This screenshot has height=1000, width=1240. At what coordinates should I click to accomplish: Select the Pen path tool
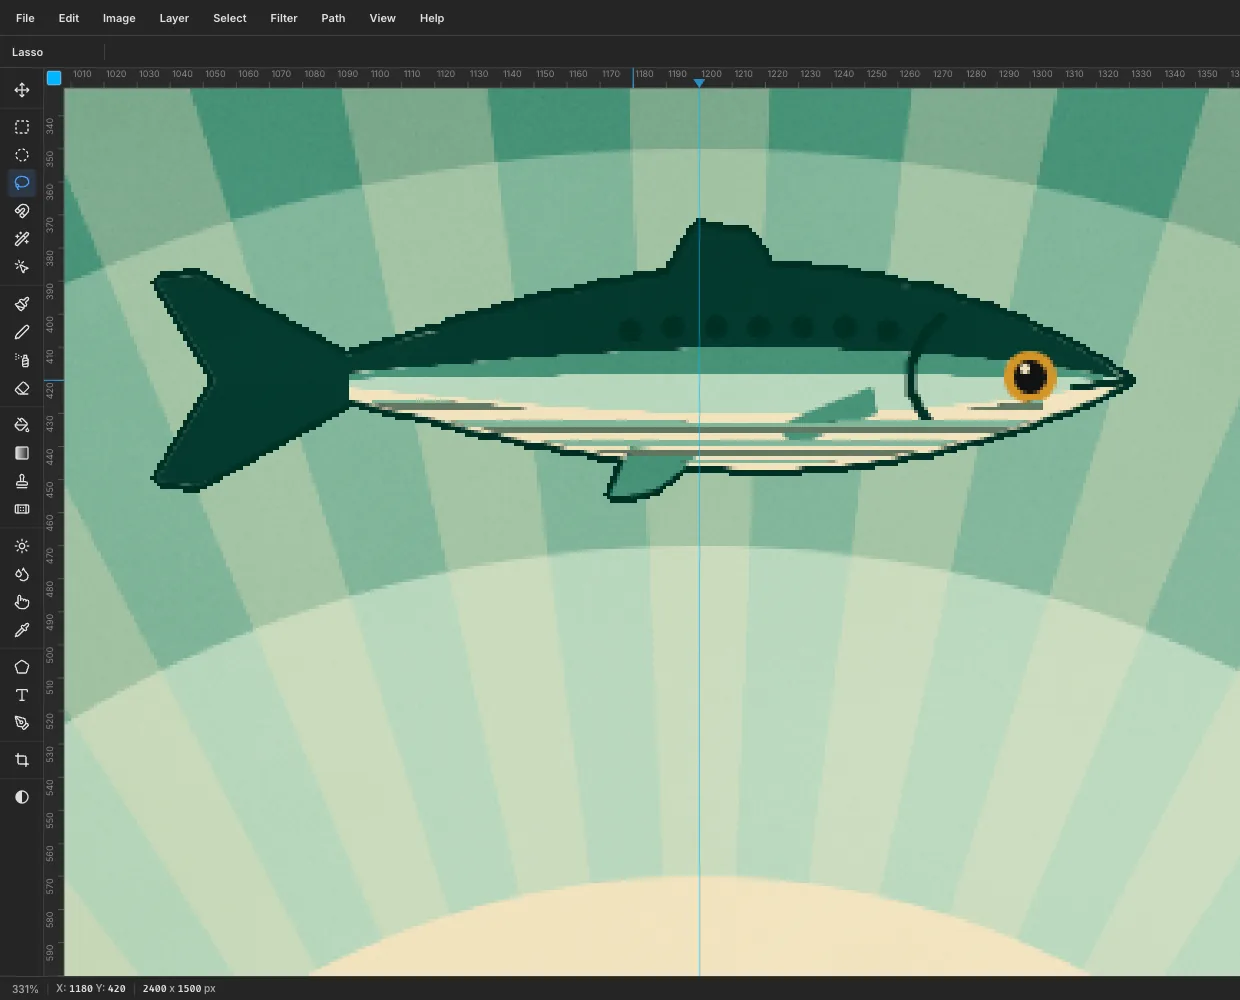coord(22,723)
